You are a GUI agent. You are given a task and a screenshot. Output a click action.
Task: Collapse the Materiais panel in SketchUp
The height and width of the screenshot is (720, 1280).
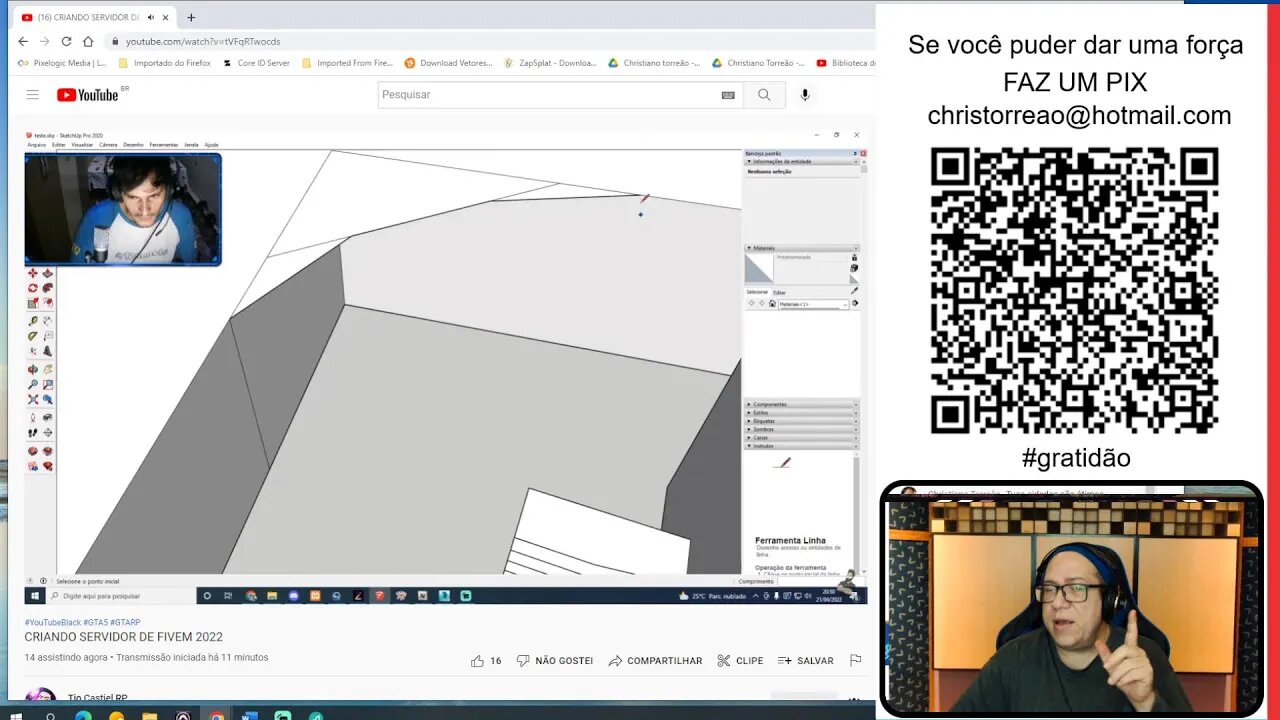801,248
